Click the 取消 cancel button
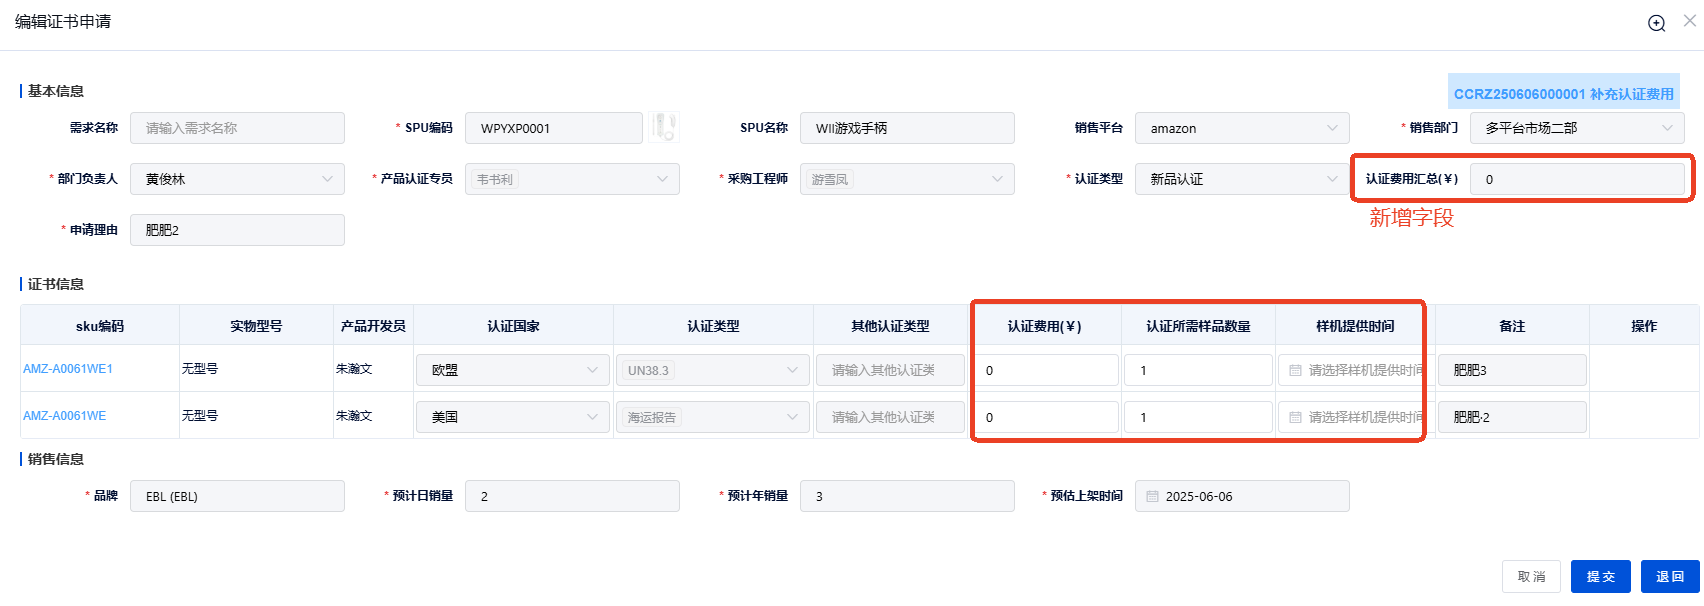This screenshot has height=606, width=1704. (x=1531, y=577)
